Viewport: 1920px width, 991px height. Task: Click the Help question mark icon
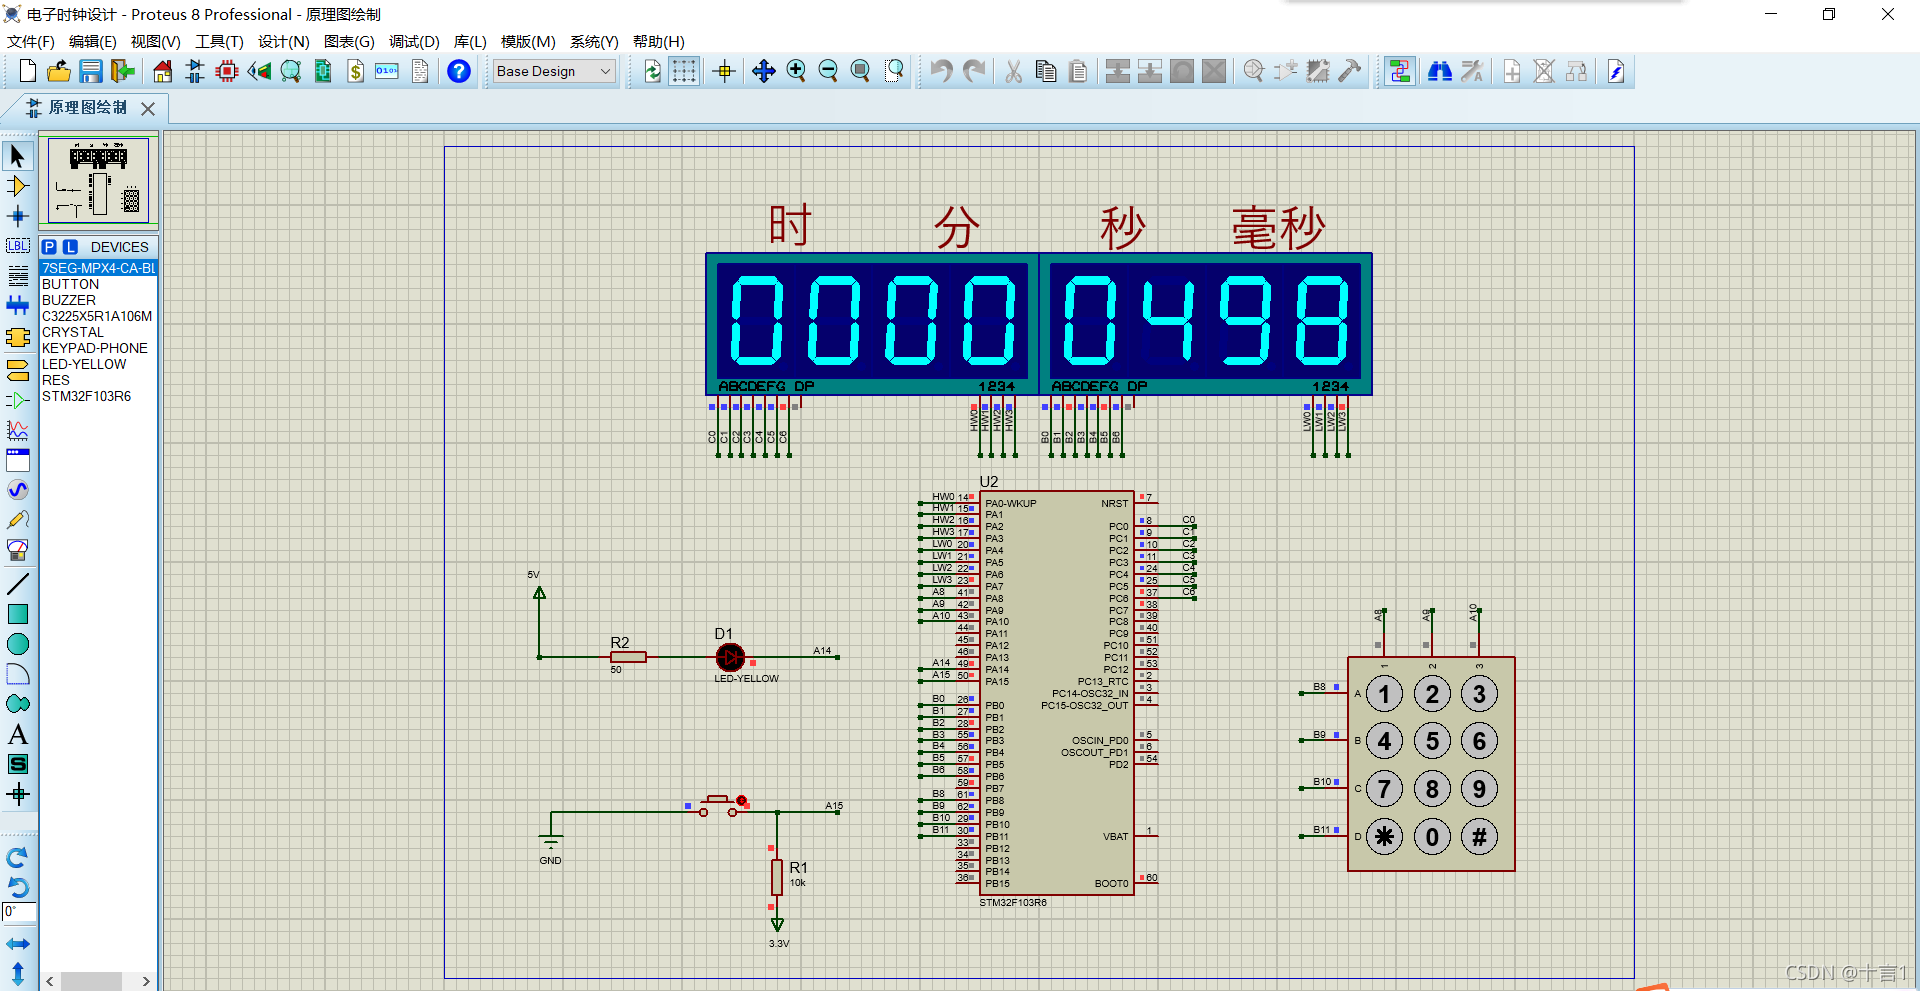click(459, 71)
